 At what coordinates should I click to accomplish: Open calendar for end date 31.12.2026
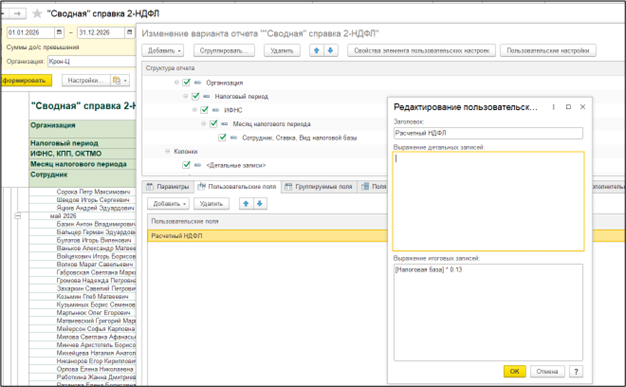tap(129, 32)
